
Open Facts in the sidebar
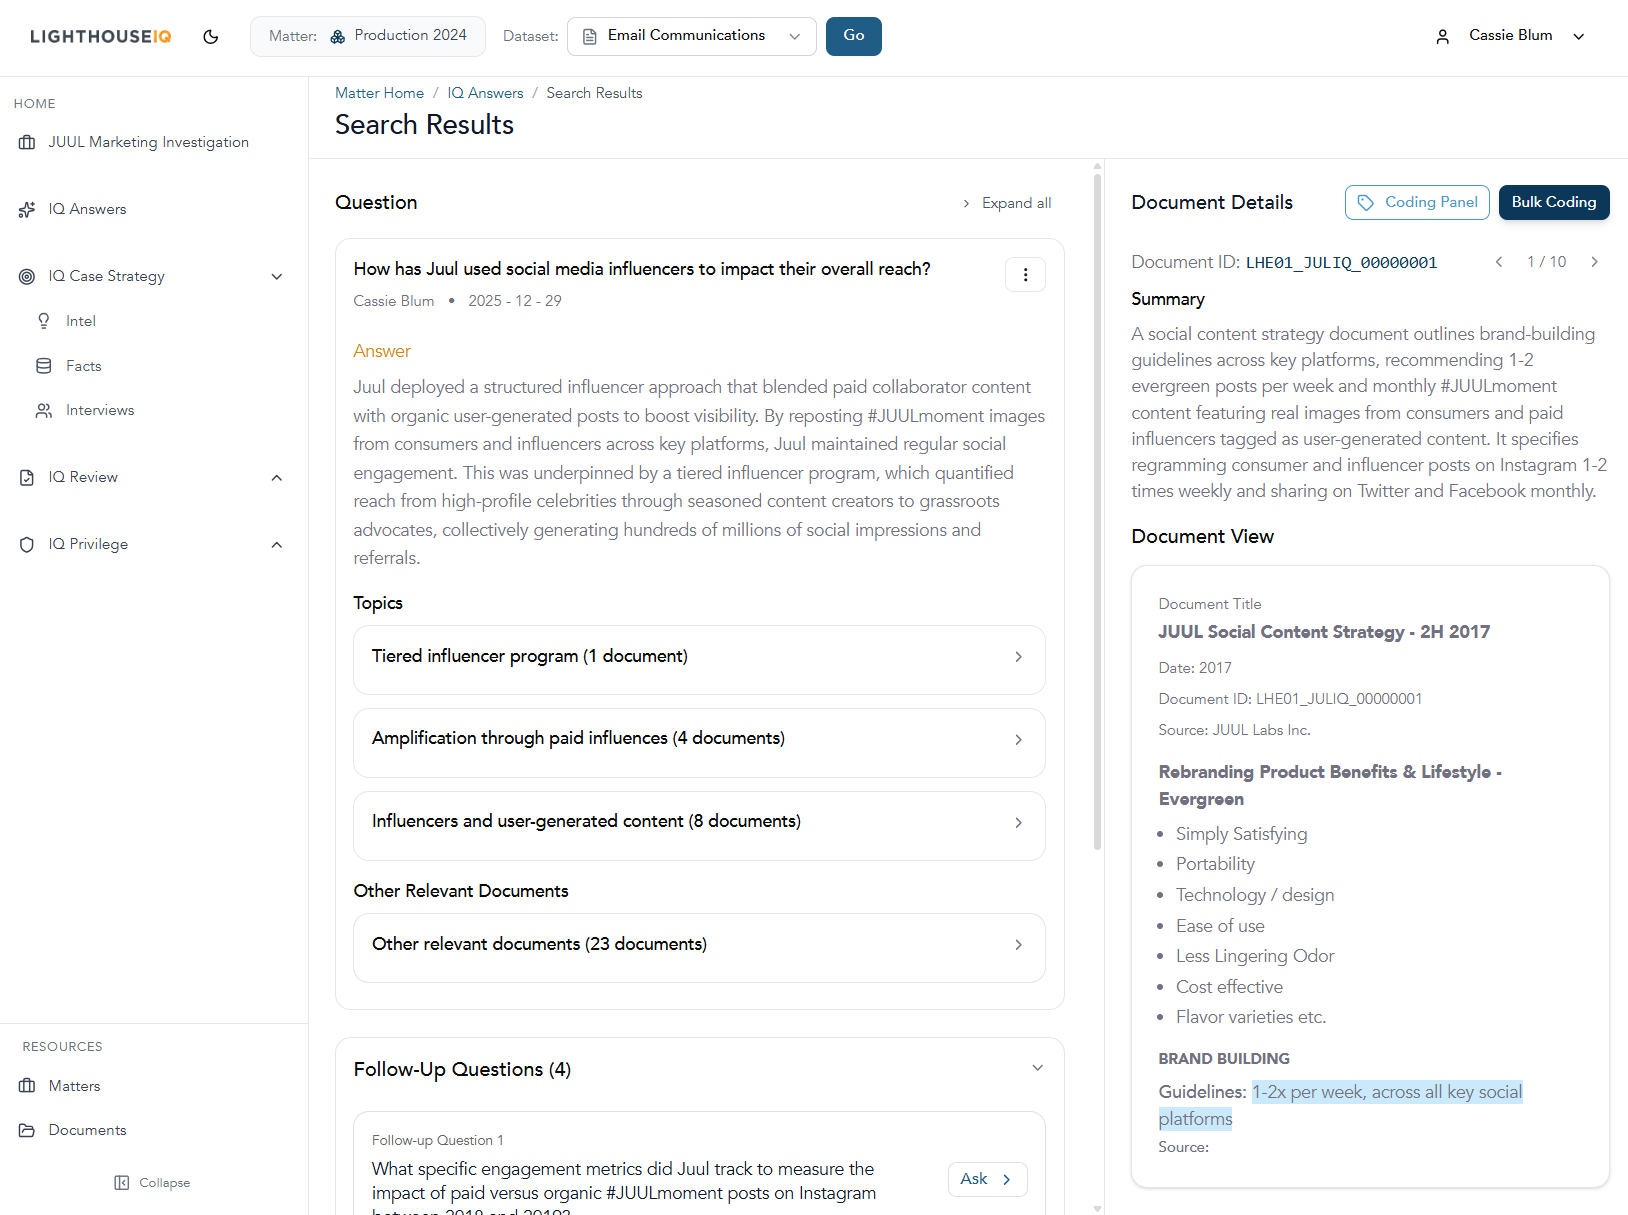pyautogui.click(x=84, y=366)
